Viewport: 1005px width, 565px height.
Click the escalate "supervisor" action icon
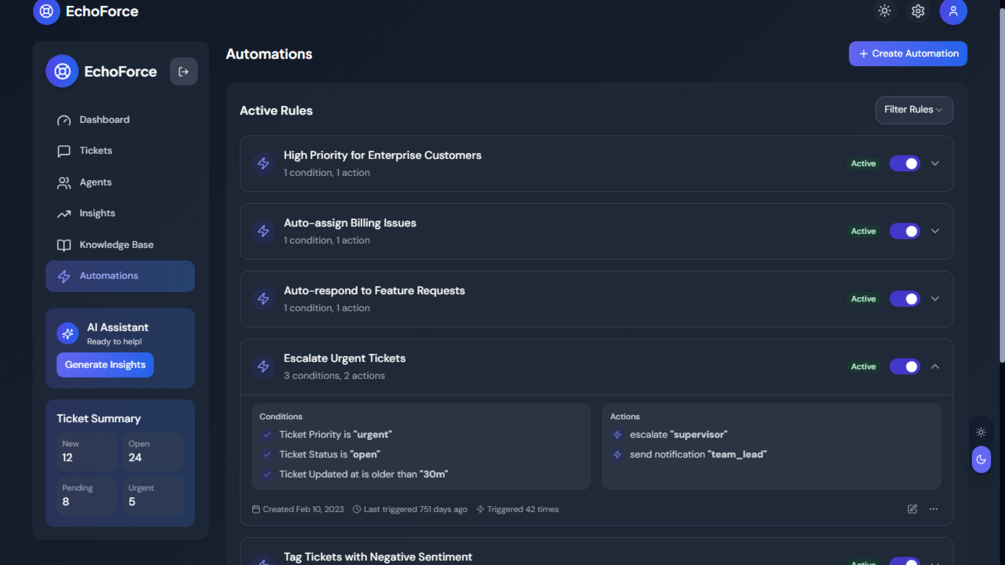click(617, 435)
